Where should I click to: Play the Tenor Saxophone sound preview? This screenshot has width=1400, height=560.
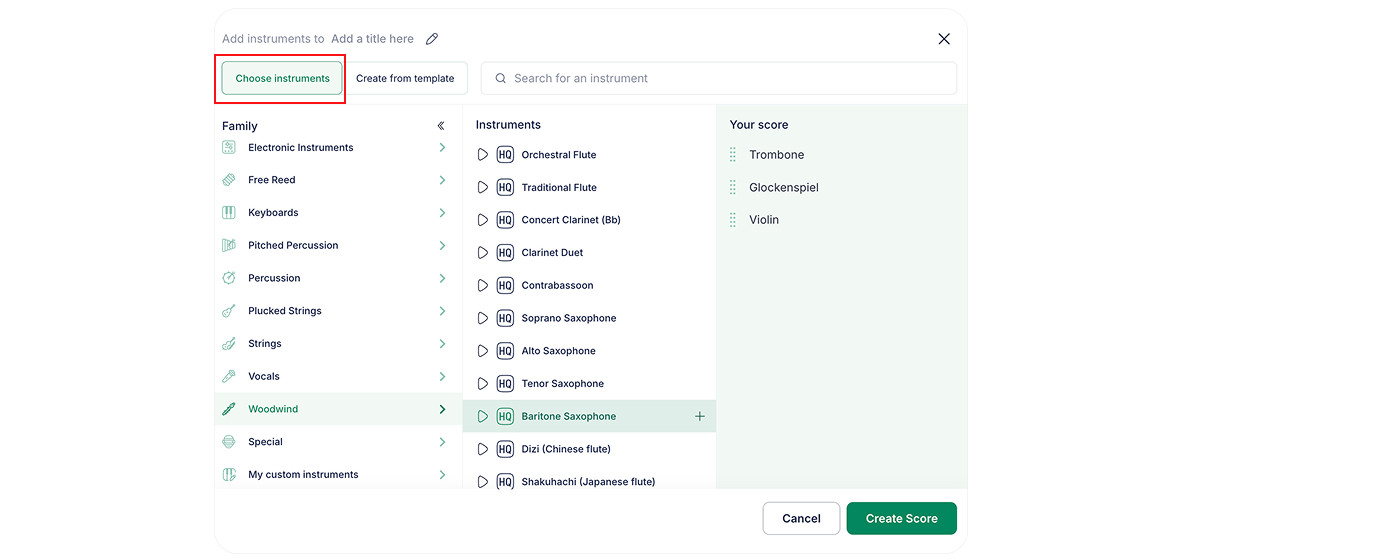tap(483, 384)
